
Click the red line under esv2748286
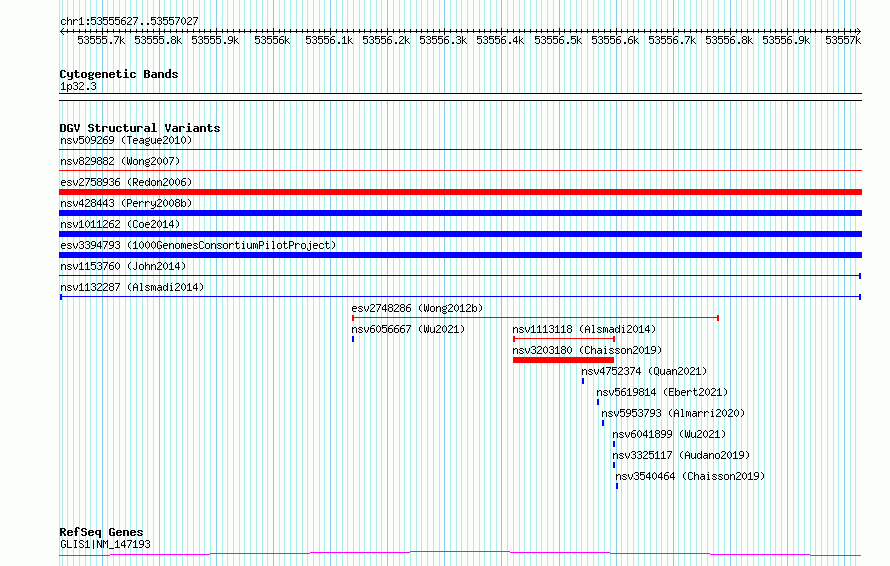[535, 318]
